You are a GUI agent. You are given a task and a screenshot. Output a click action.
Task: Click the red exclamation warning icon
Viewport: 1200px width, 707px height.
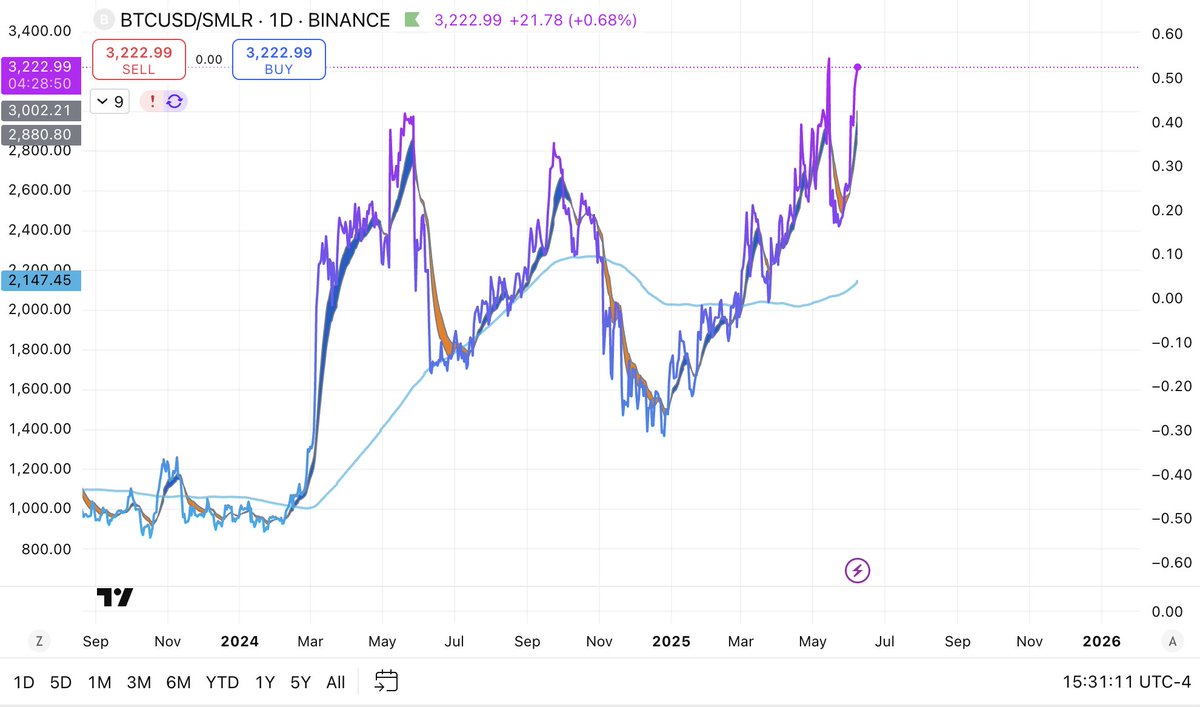tap(152, 101)
